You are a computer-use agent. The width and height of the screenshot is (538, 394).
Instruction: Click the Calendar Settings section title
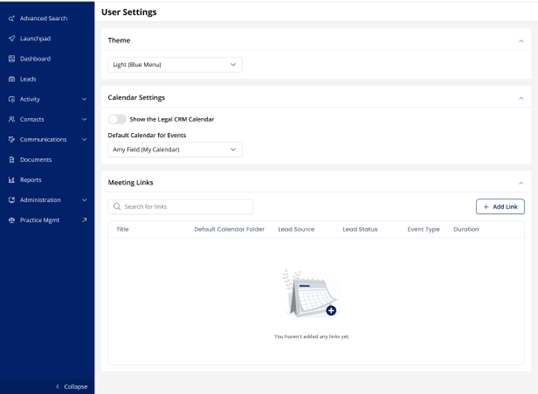coord(136,98)
